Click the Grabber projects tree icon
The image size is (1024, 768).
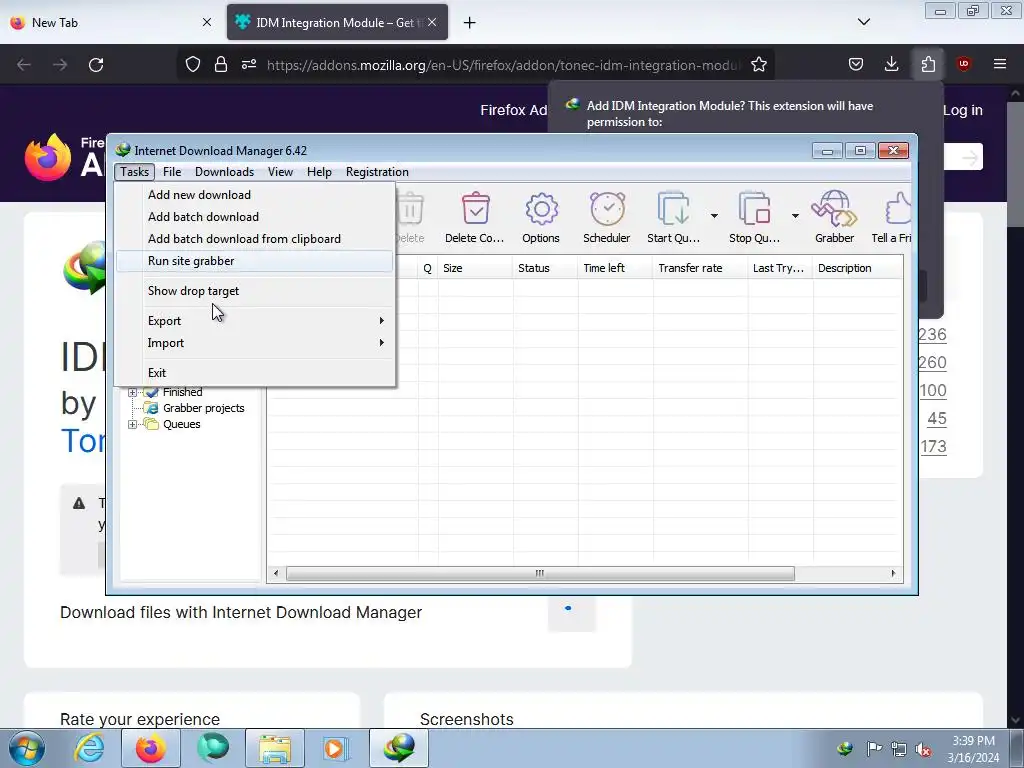(x=152, y=408)
